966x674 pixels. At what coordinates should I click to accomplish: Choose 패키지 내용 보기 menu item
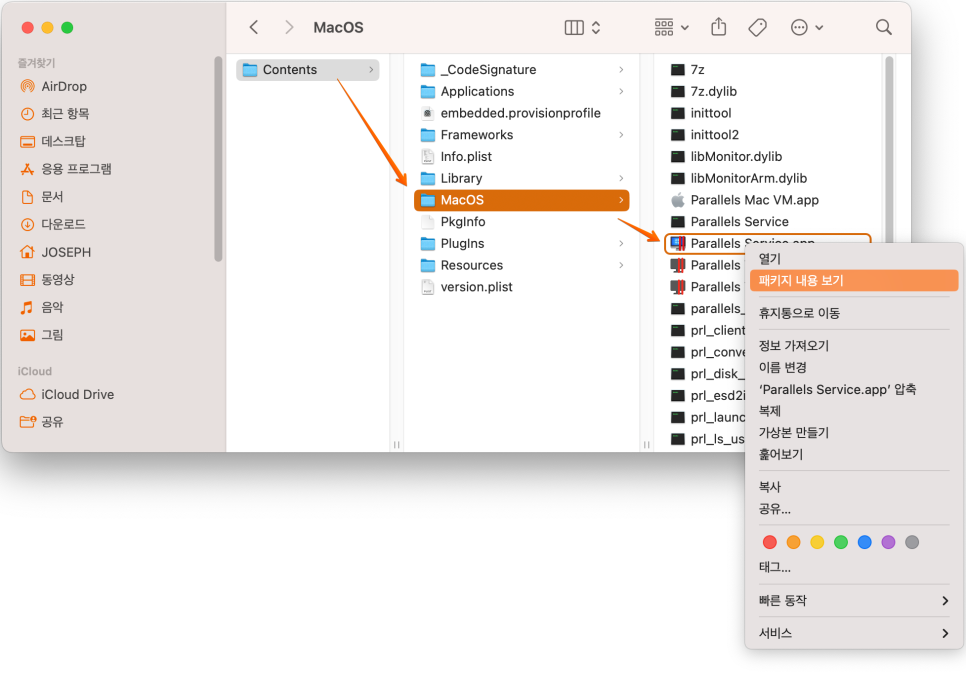tap(854, 280)
